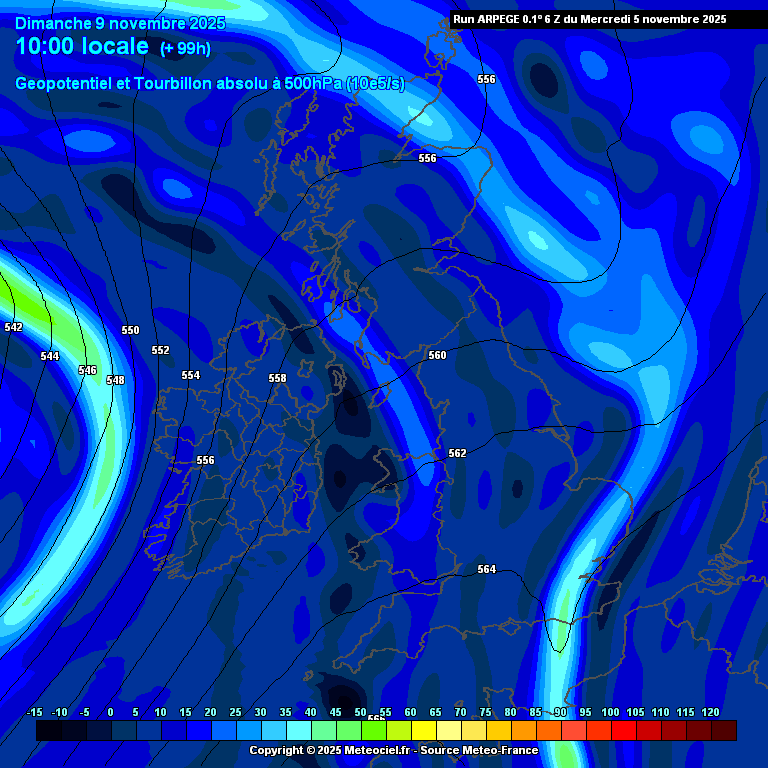Click the 542 geopotential contour label
Viewport: 768px width, 768px height.
coord(13,327)
